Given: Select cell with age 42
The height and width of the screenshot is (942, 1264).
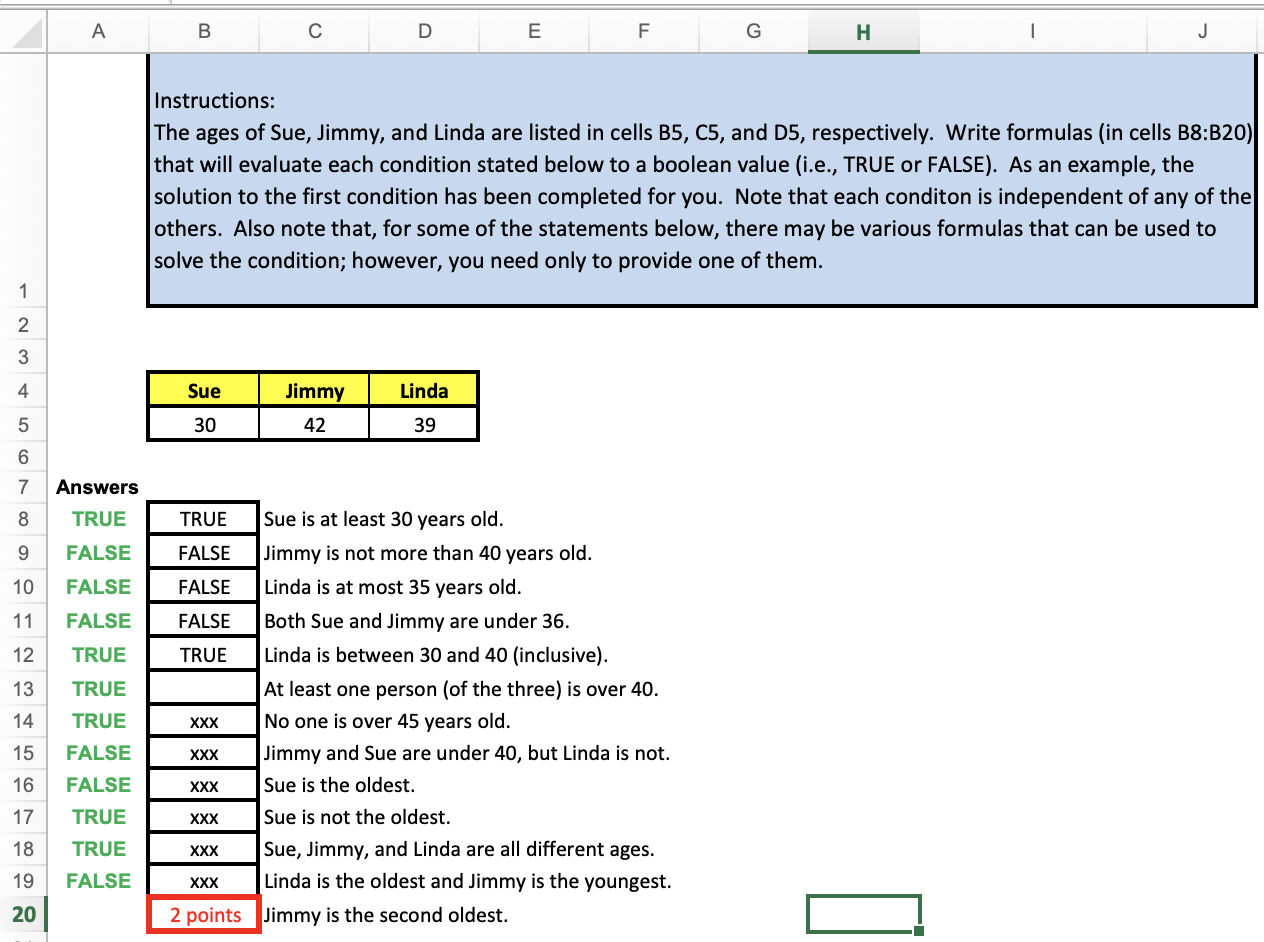Looking at the screenshot, I should pos(314,425).
